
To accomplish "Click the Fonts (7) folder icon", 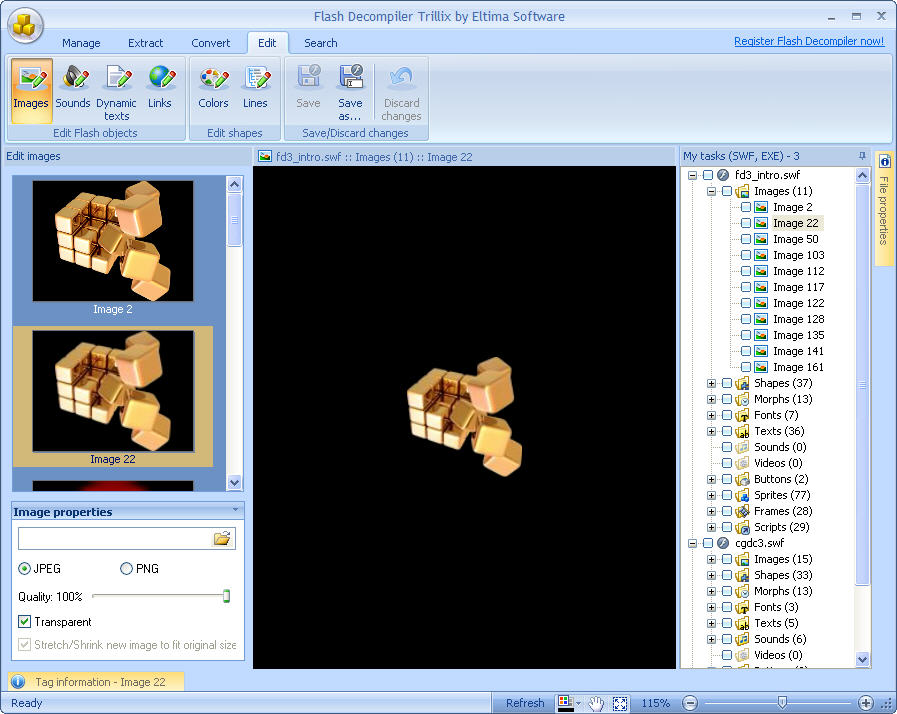I will tap(743, 415).
